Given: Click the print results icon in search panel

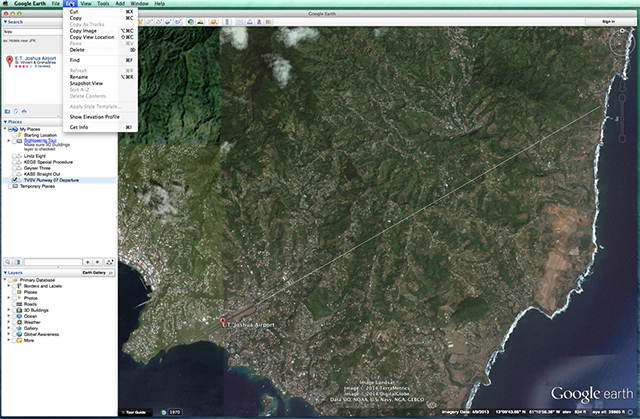Looking at the screenshot, I should 24,111.
